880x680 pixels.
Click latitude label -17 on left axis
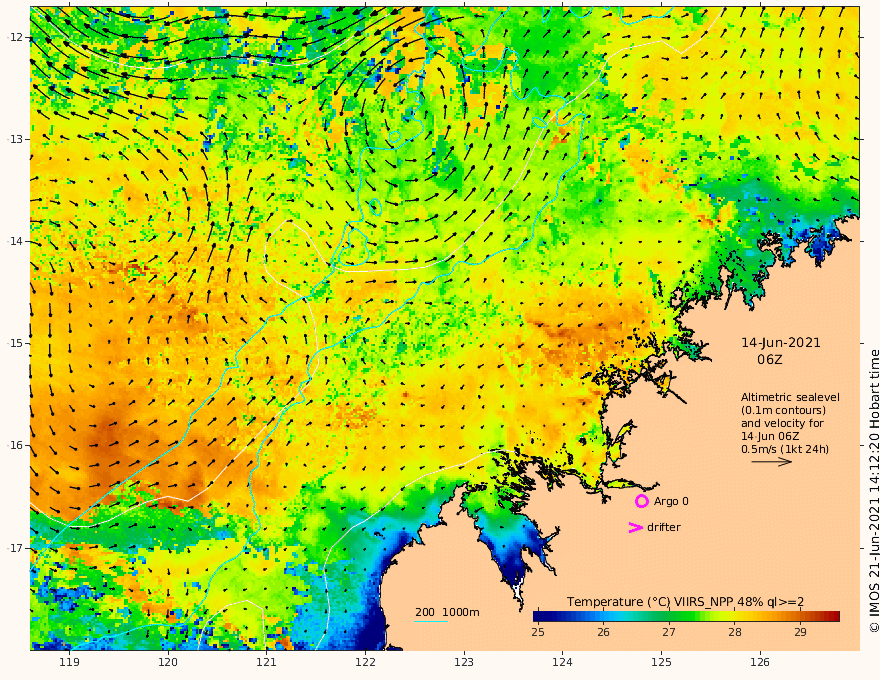[14, 548]
